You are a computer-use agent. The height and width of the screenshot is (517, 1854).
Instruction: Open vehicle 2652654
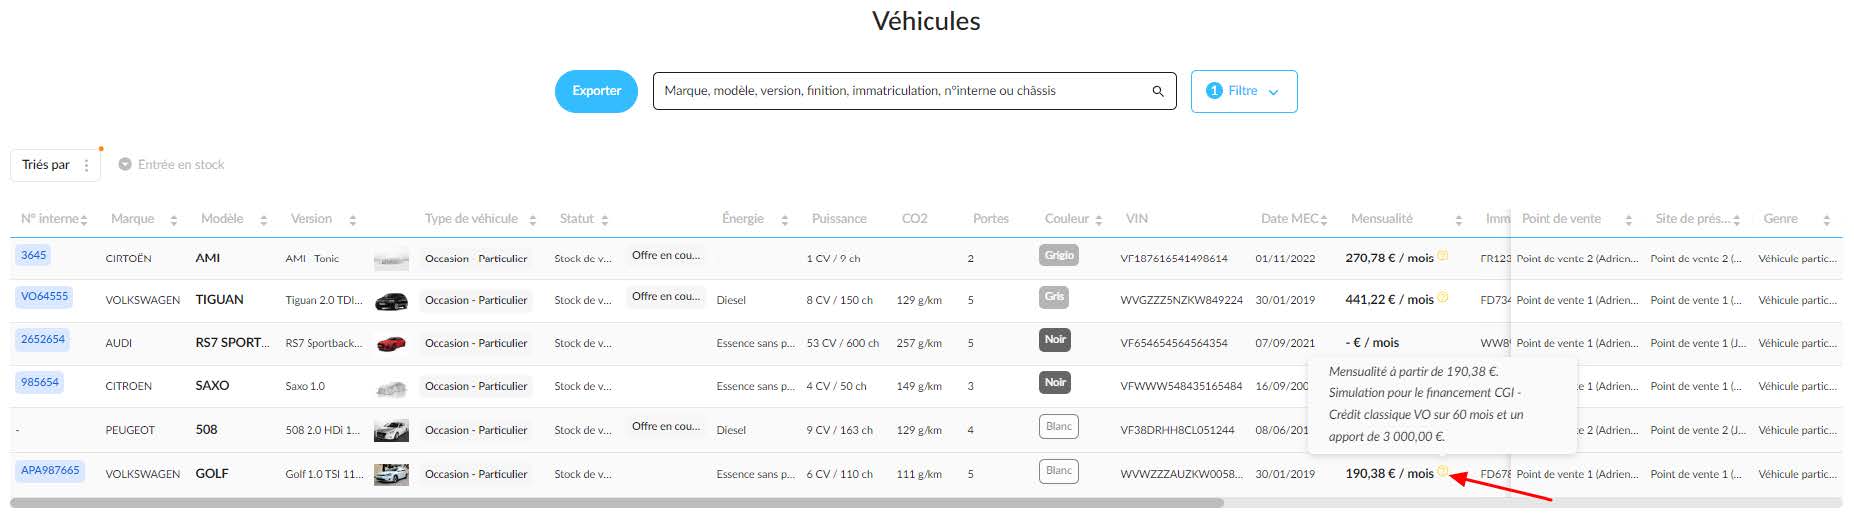(43, 339)
